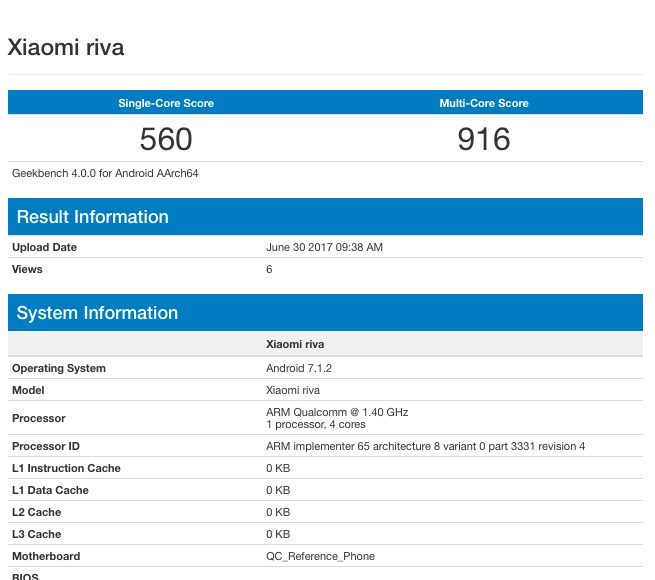The height and width of the screenshot is (580, 655).
Task: Click the 'ARM implementer 65 architecture 8' value
Action: (x=425, y=446)
